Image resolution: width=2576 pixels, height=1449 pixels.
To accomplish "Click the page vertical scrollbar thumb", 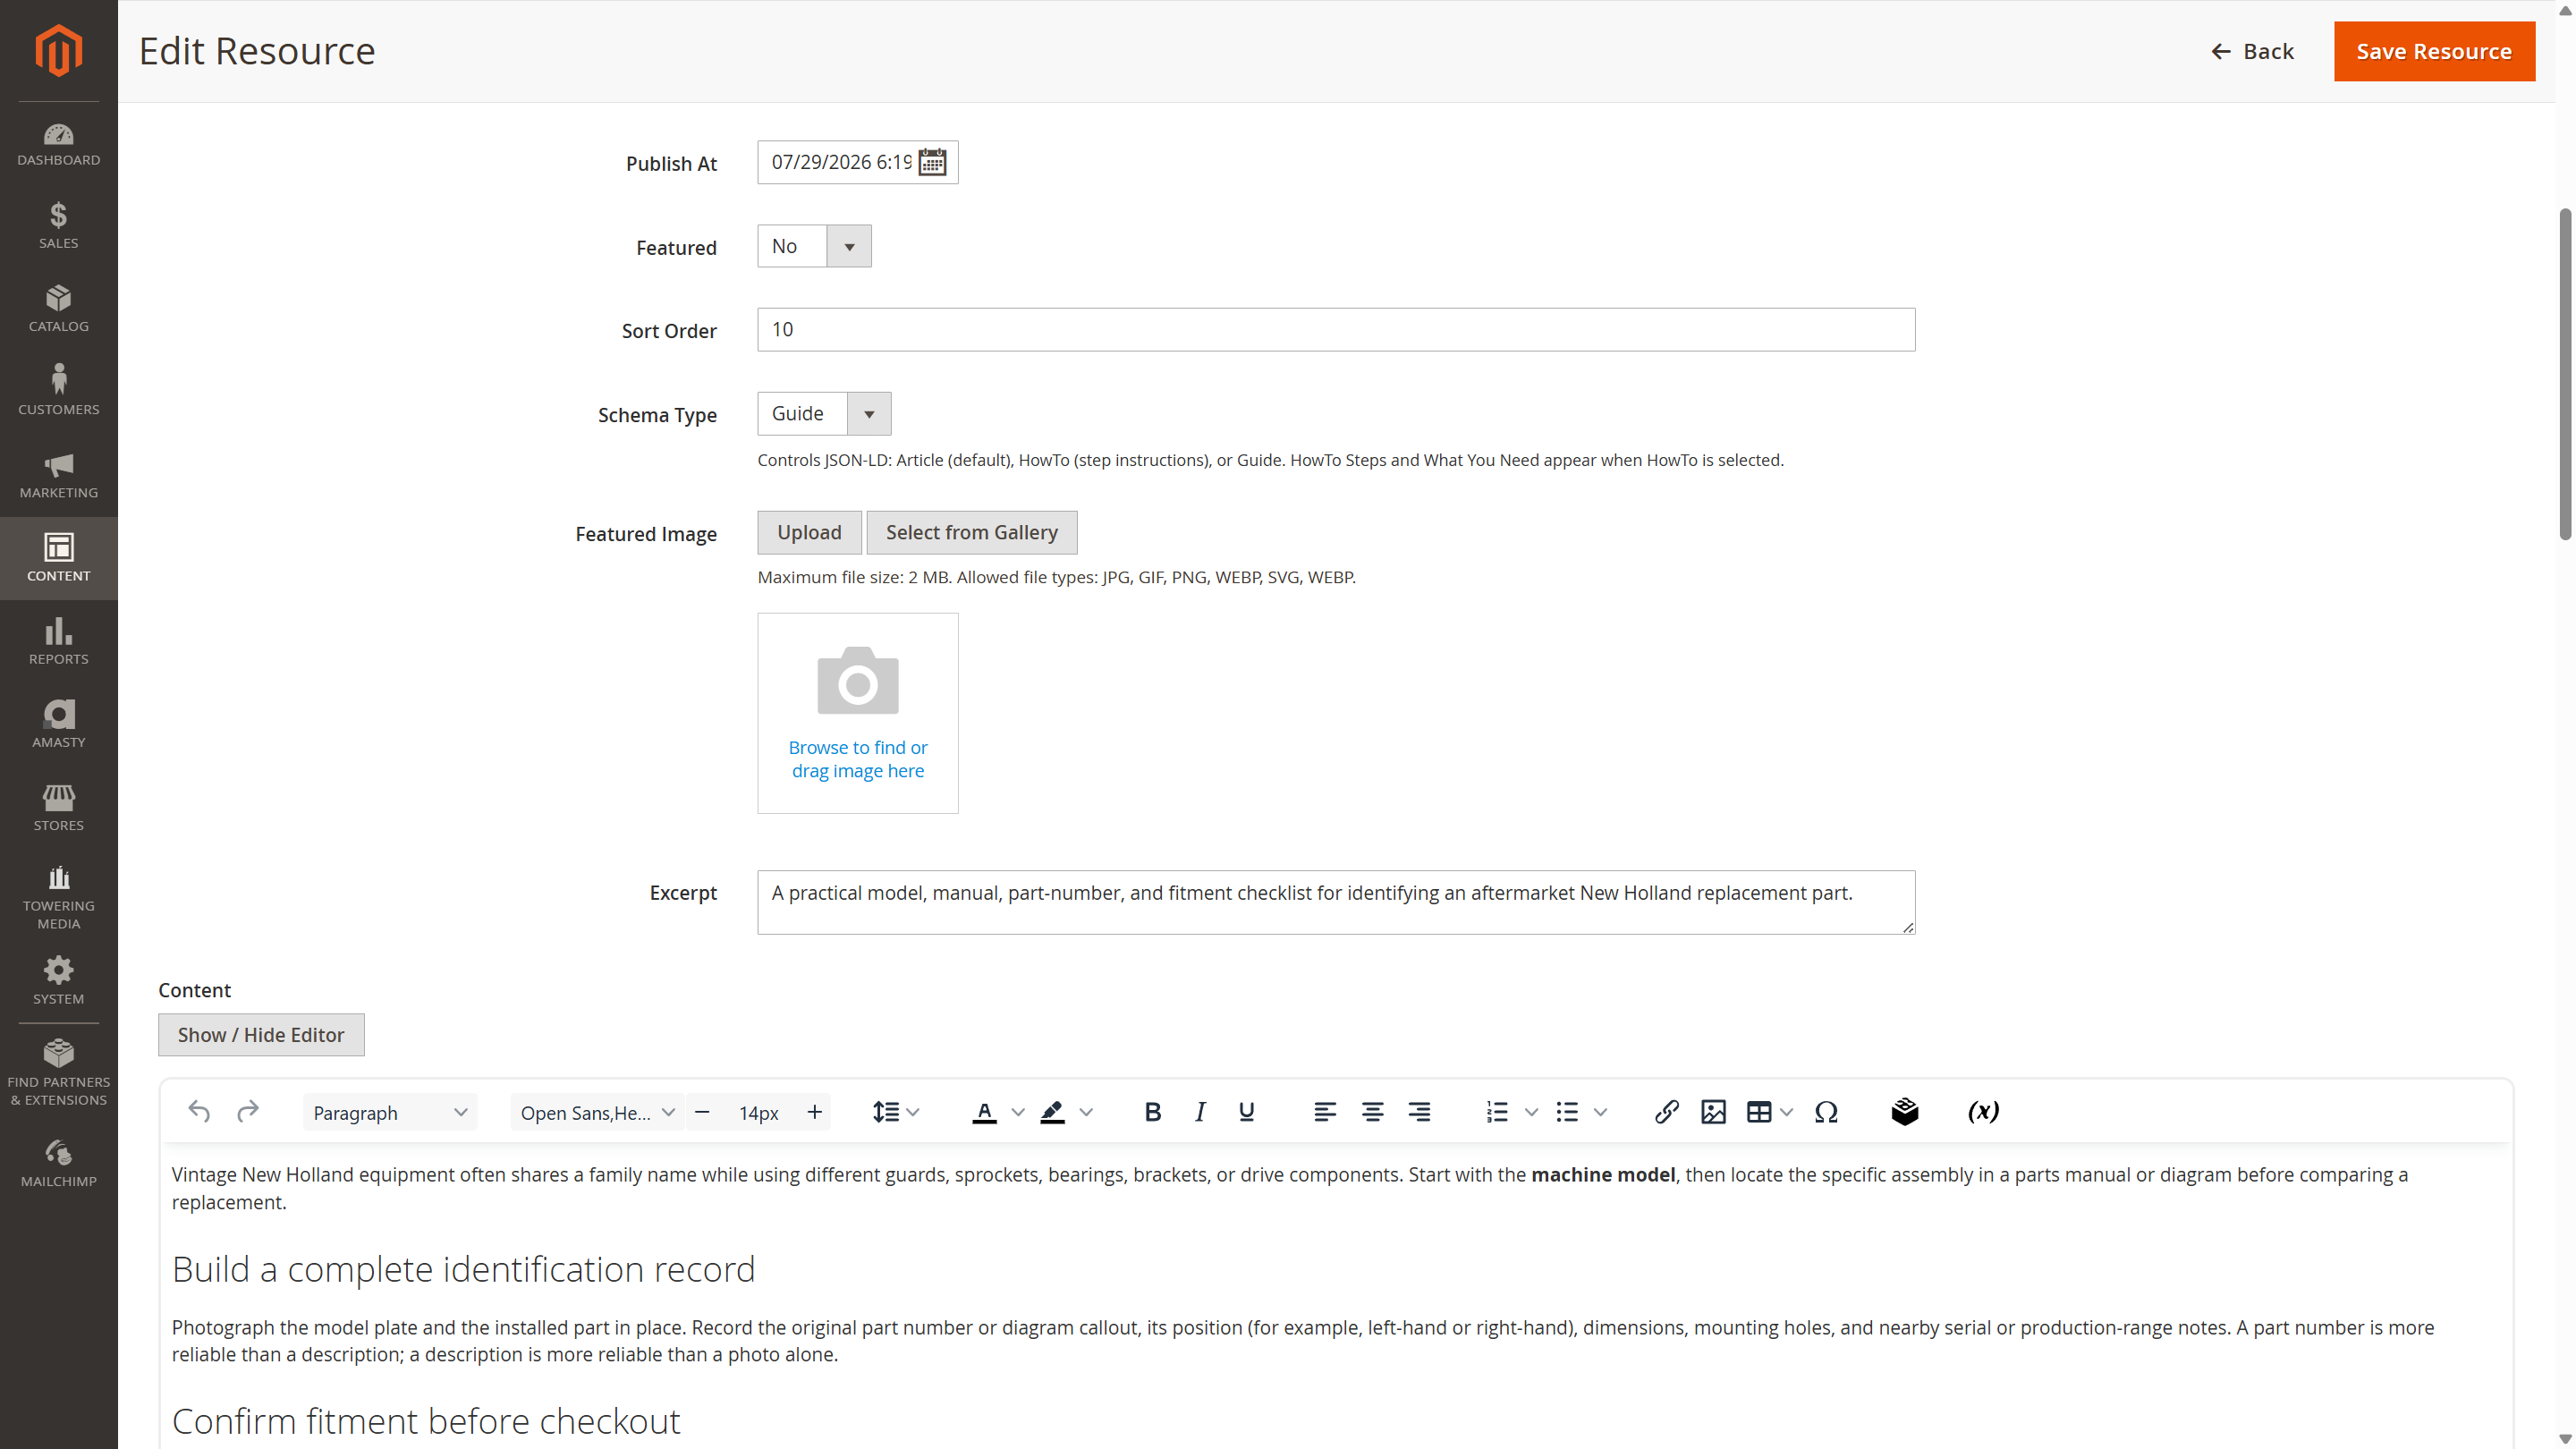I will pos(2565,375).
